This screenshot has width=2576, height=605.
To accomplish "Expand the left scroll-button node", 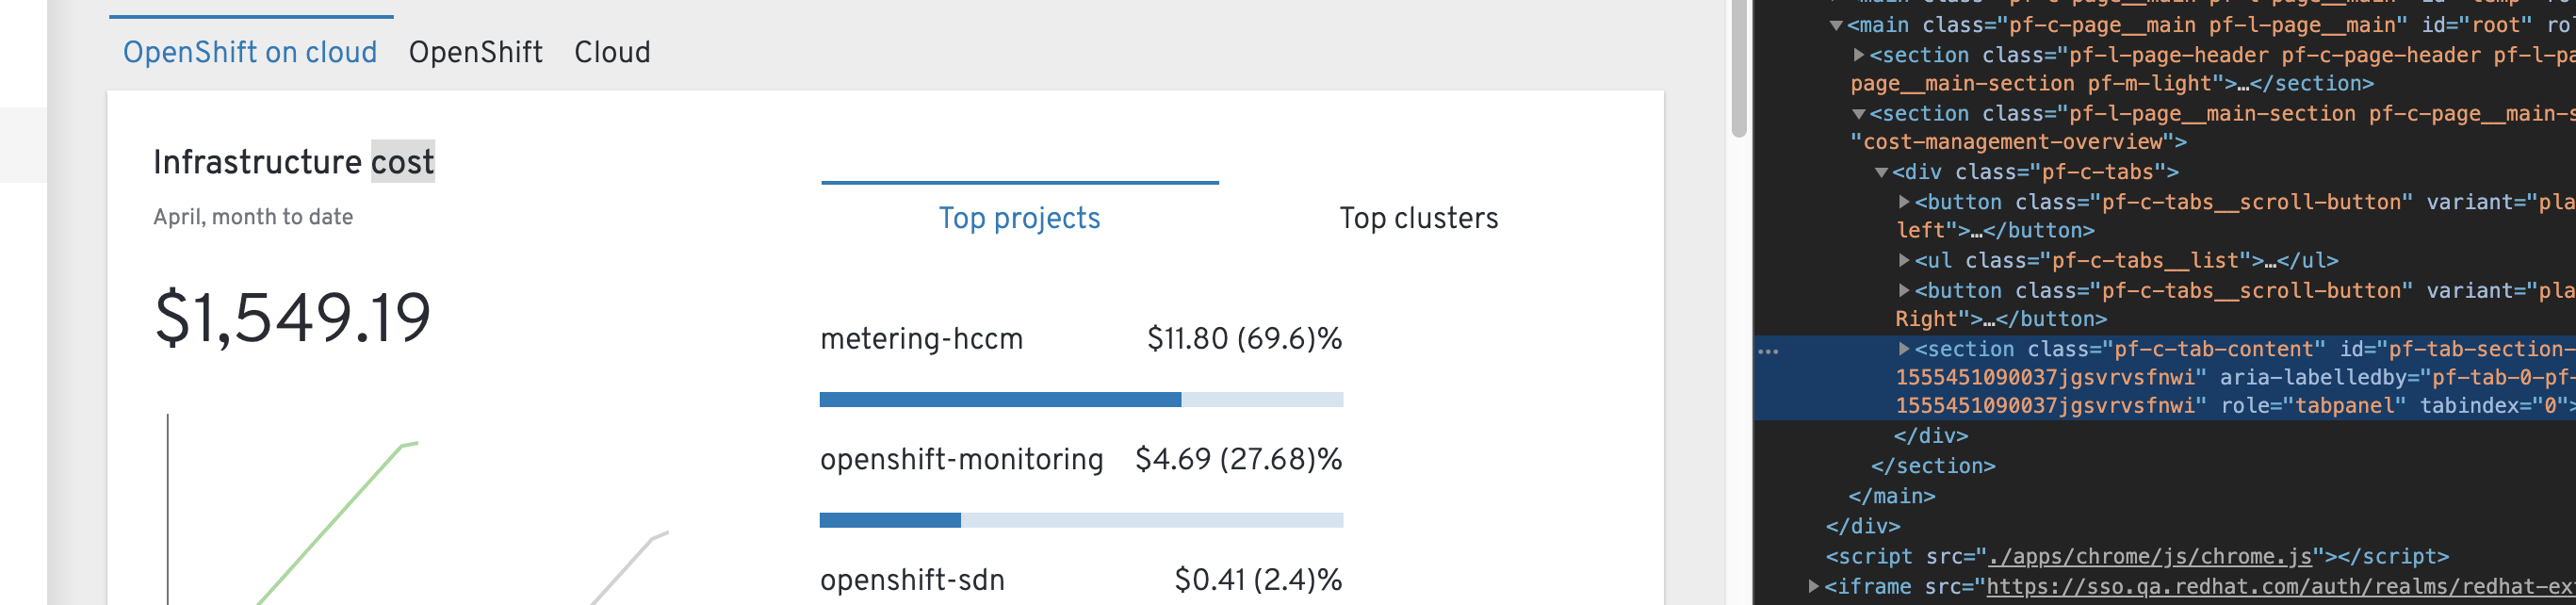I will [1904, 202].
